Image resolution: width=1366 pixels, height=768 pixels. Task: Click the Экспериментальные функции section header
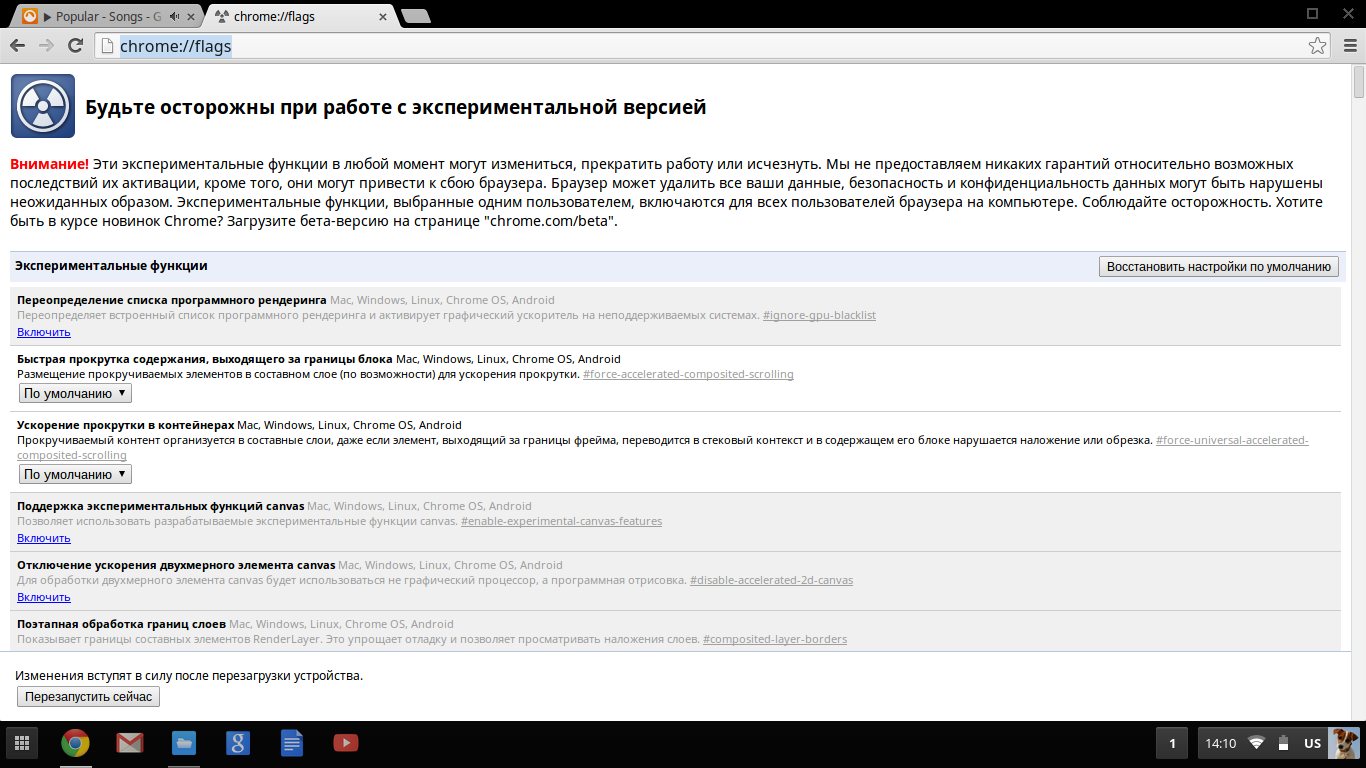click(x=111, y=266)
